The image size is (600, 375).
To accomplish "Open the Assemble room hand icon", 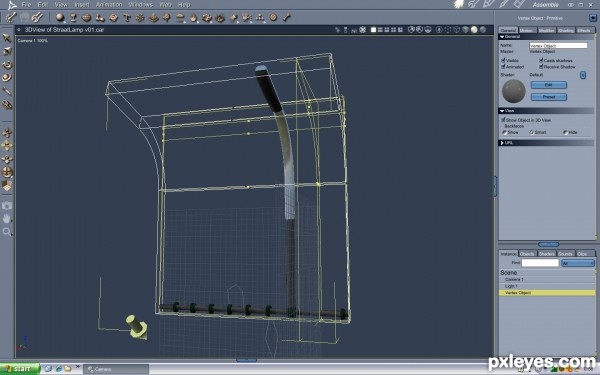I will click(x=459, y=4).
